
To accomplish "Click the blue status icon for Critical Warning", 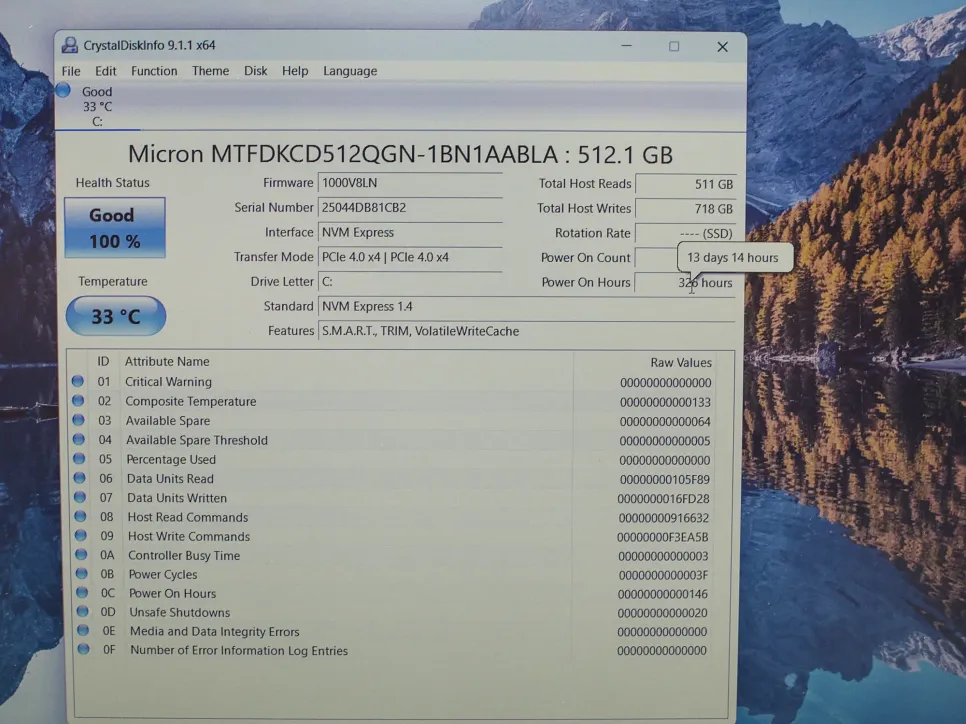I will pyautogui.click(x=77, y=381).
